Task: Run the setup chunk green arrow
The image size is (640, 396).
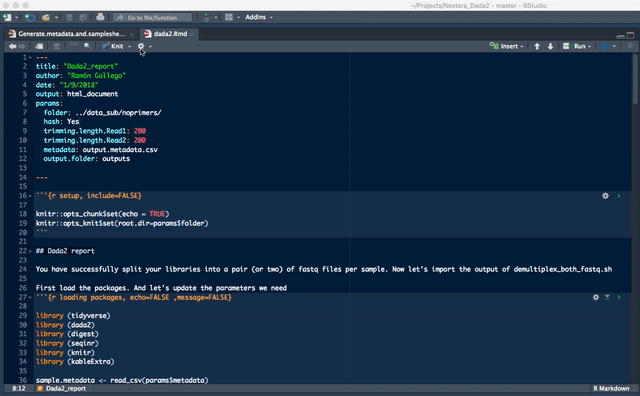Action: 619,196
